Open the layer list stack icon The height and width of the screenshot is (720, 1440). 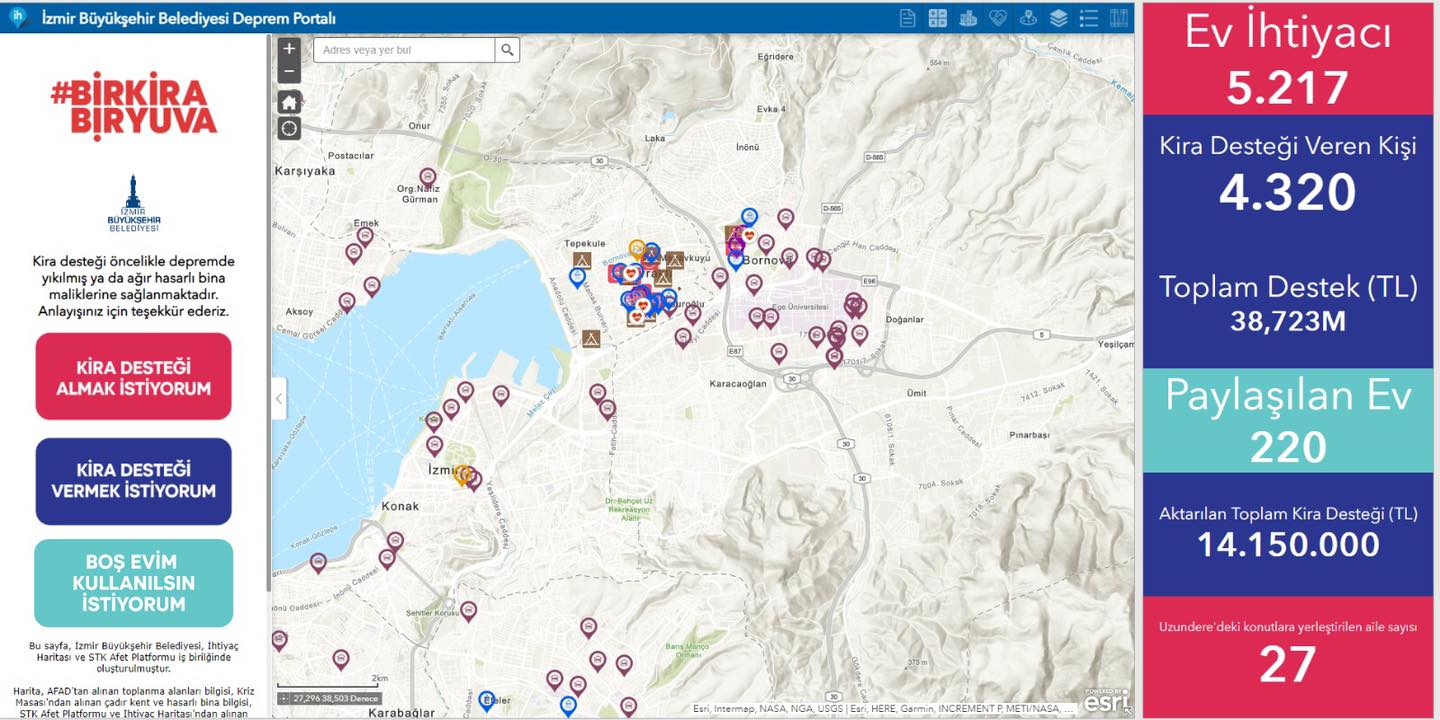(1058, 18)
